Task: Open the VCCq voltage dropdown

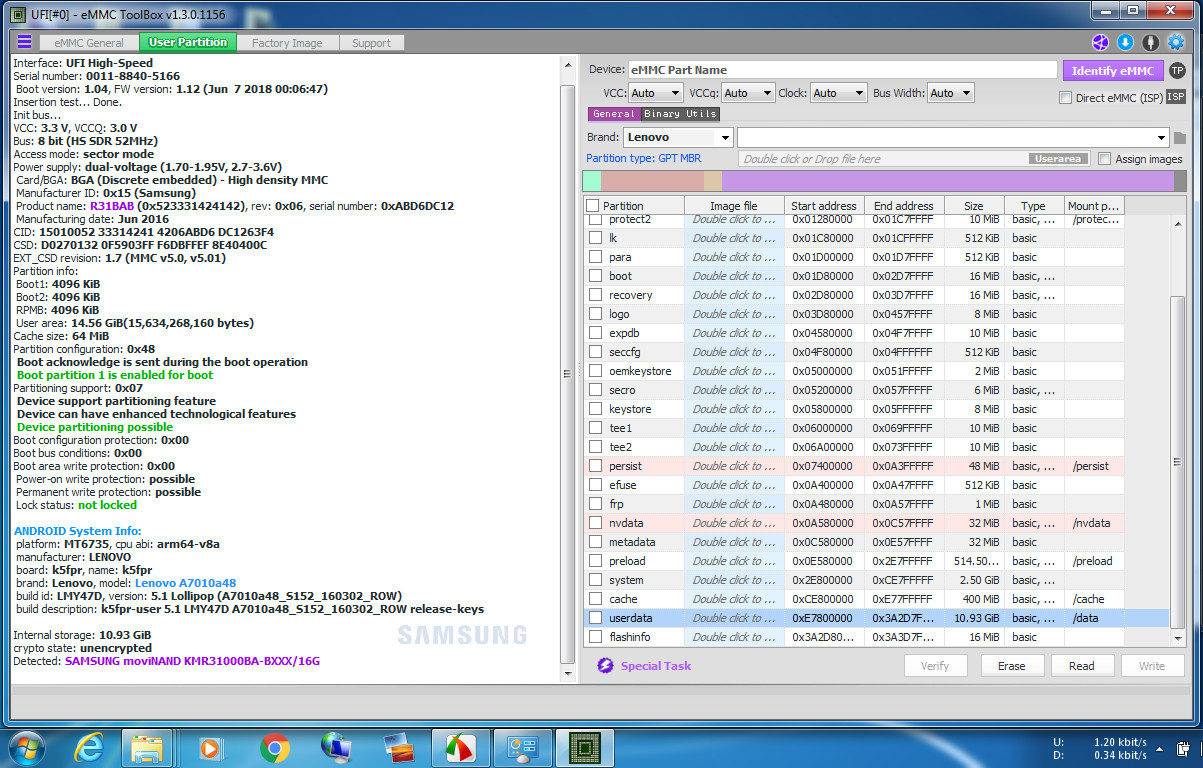Action: coord(748,93)
